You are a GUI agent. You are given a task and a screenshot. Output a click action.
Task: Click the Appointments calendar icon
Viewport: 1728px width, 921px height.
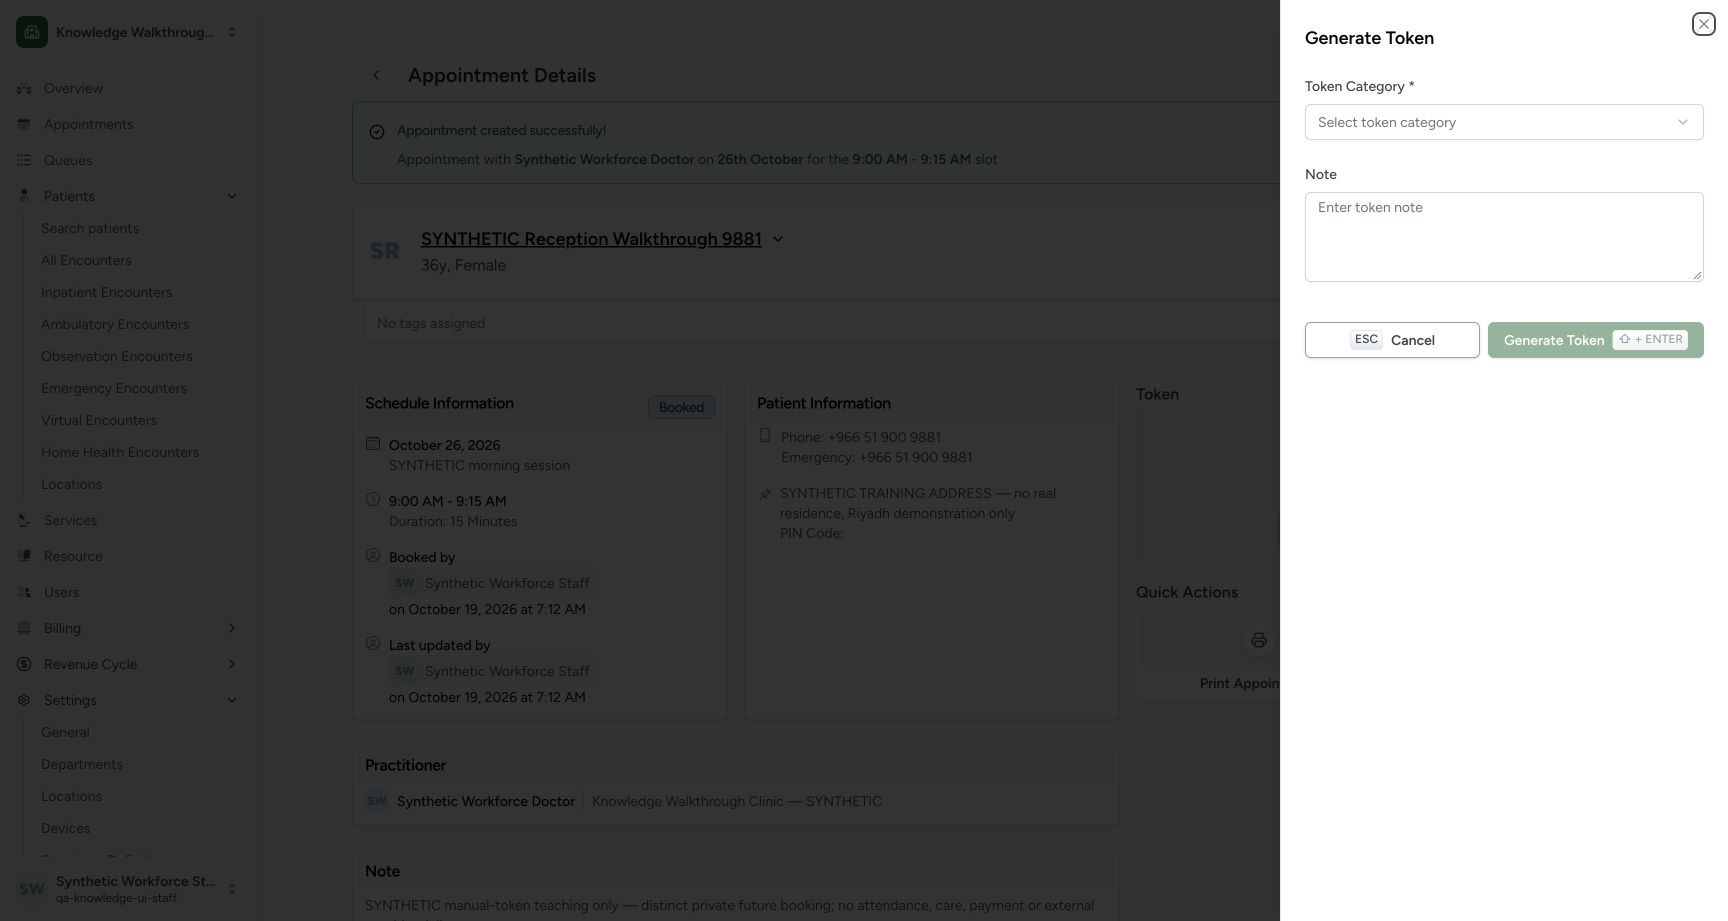tap(24, 124)
